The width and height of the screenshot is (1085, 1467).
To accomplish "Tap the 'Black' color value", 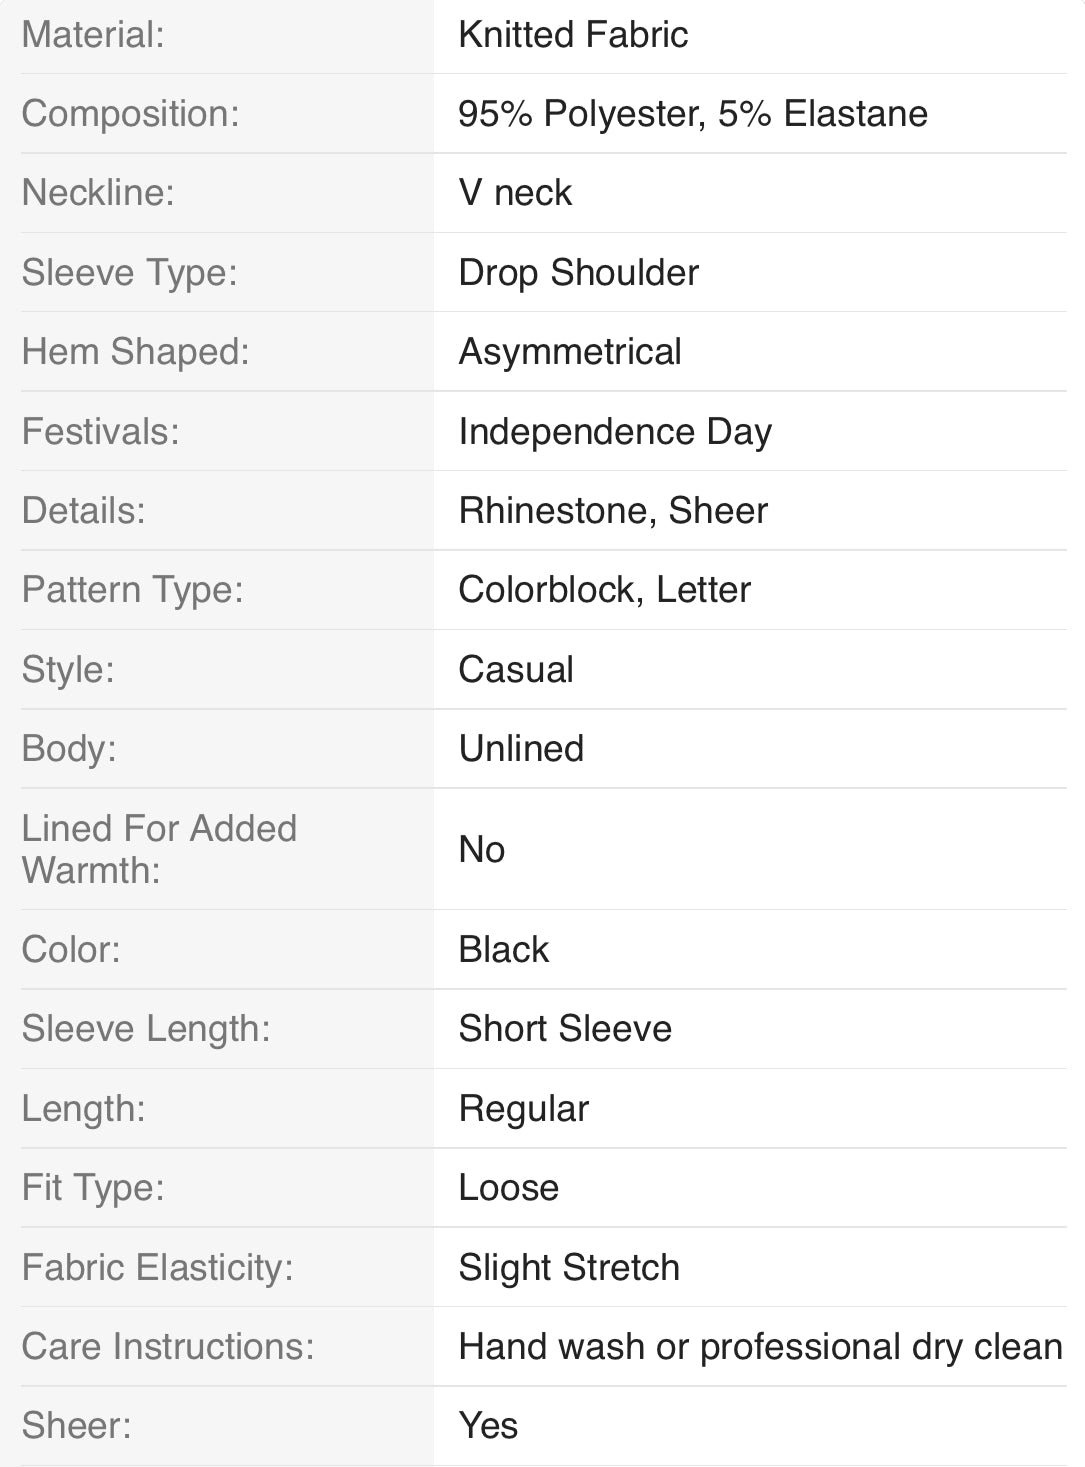I will tap(504, 950).
